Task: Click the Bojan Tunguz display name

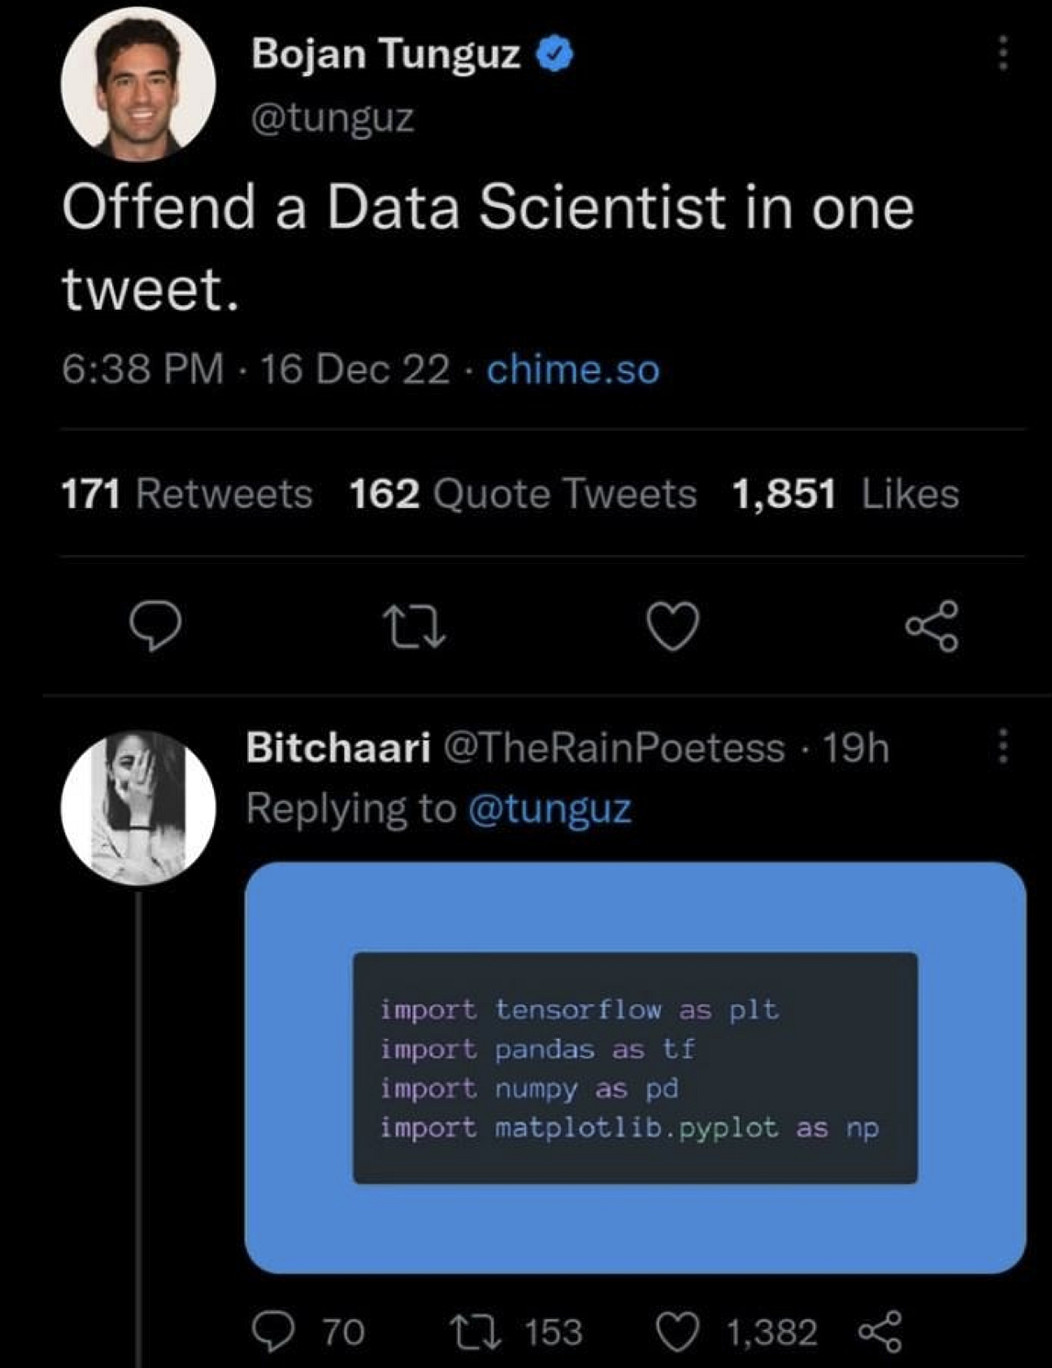Action: [x=386, y=53]
